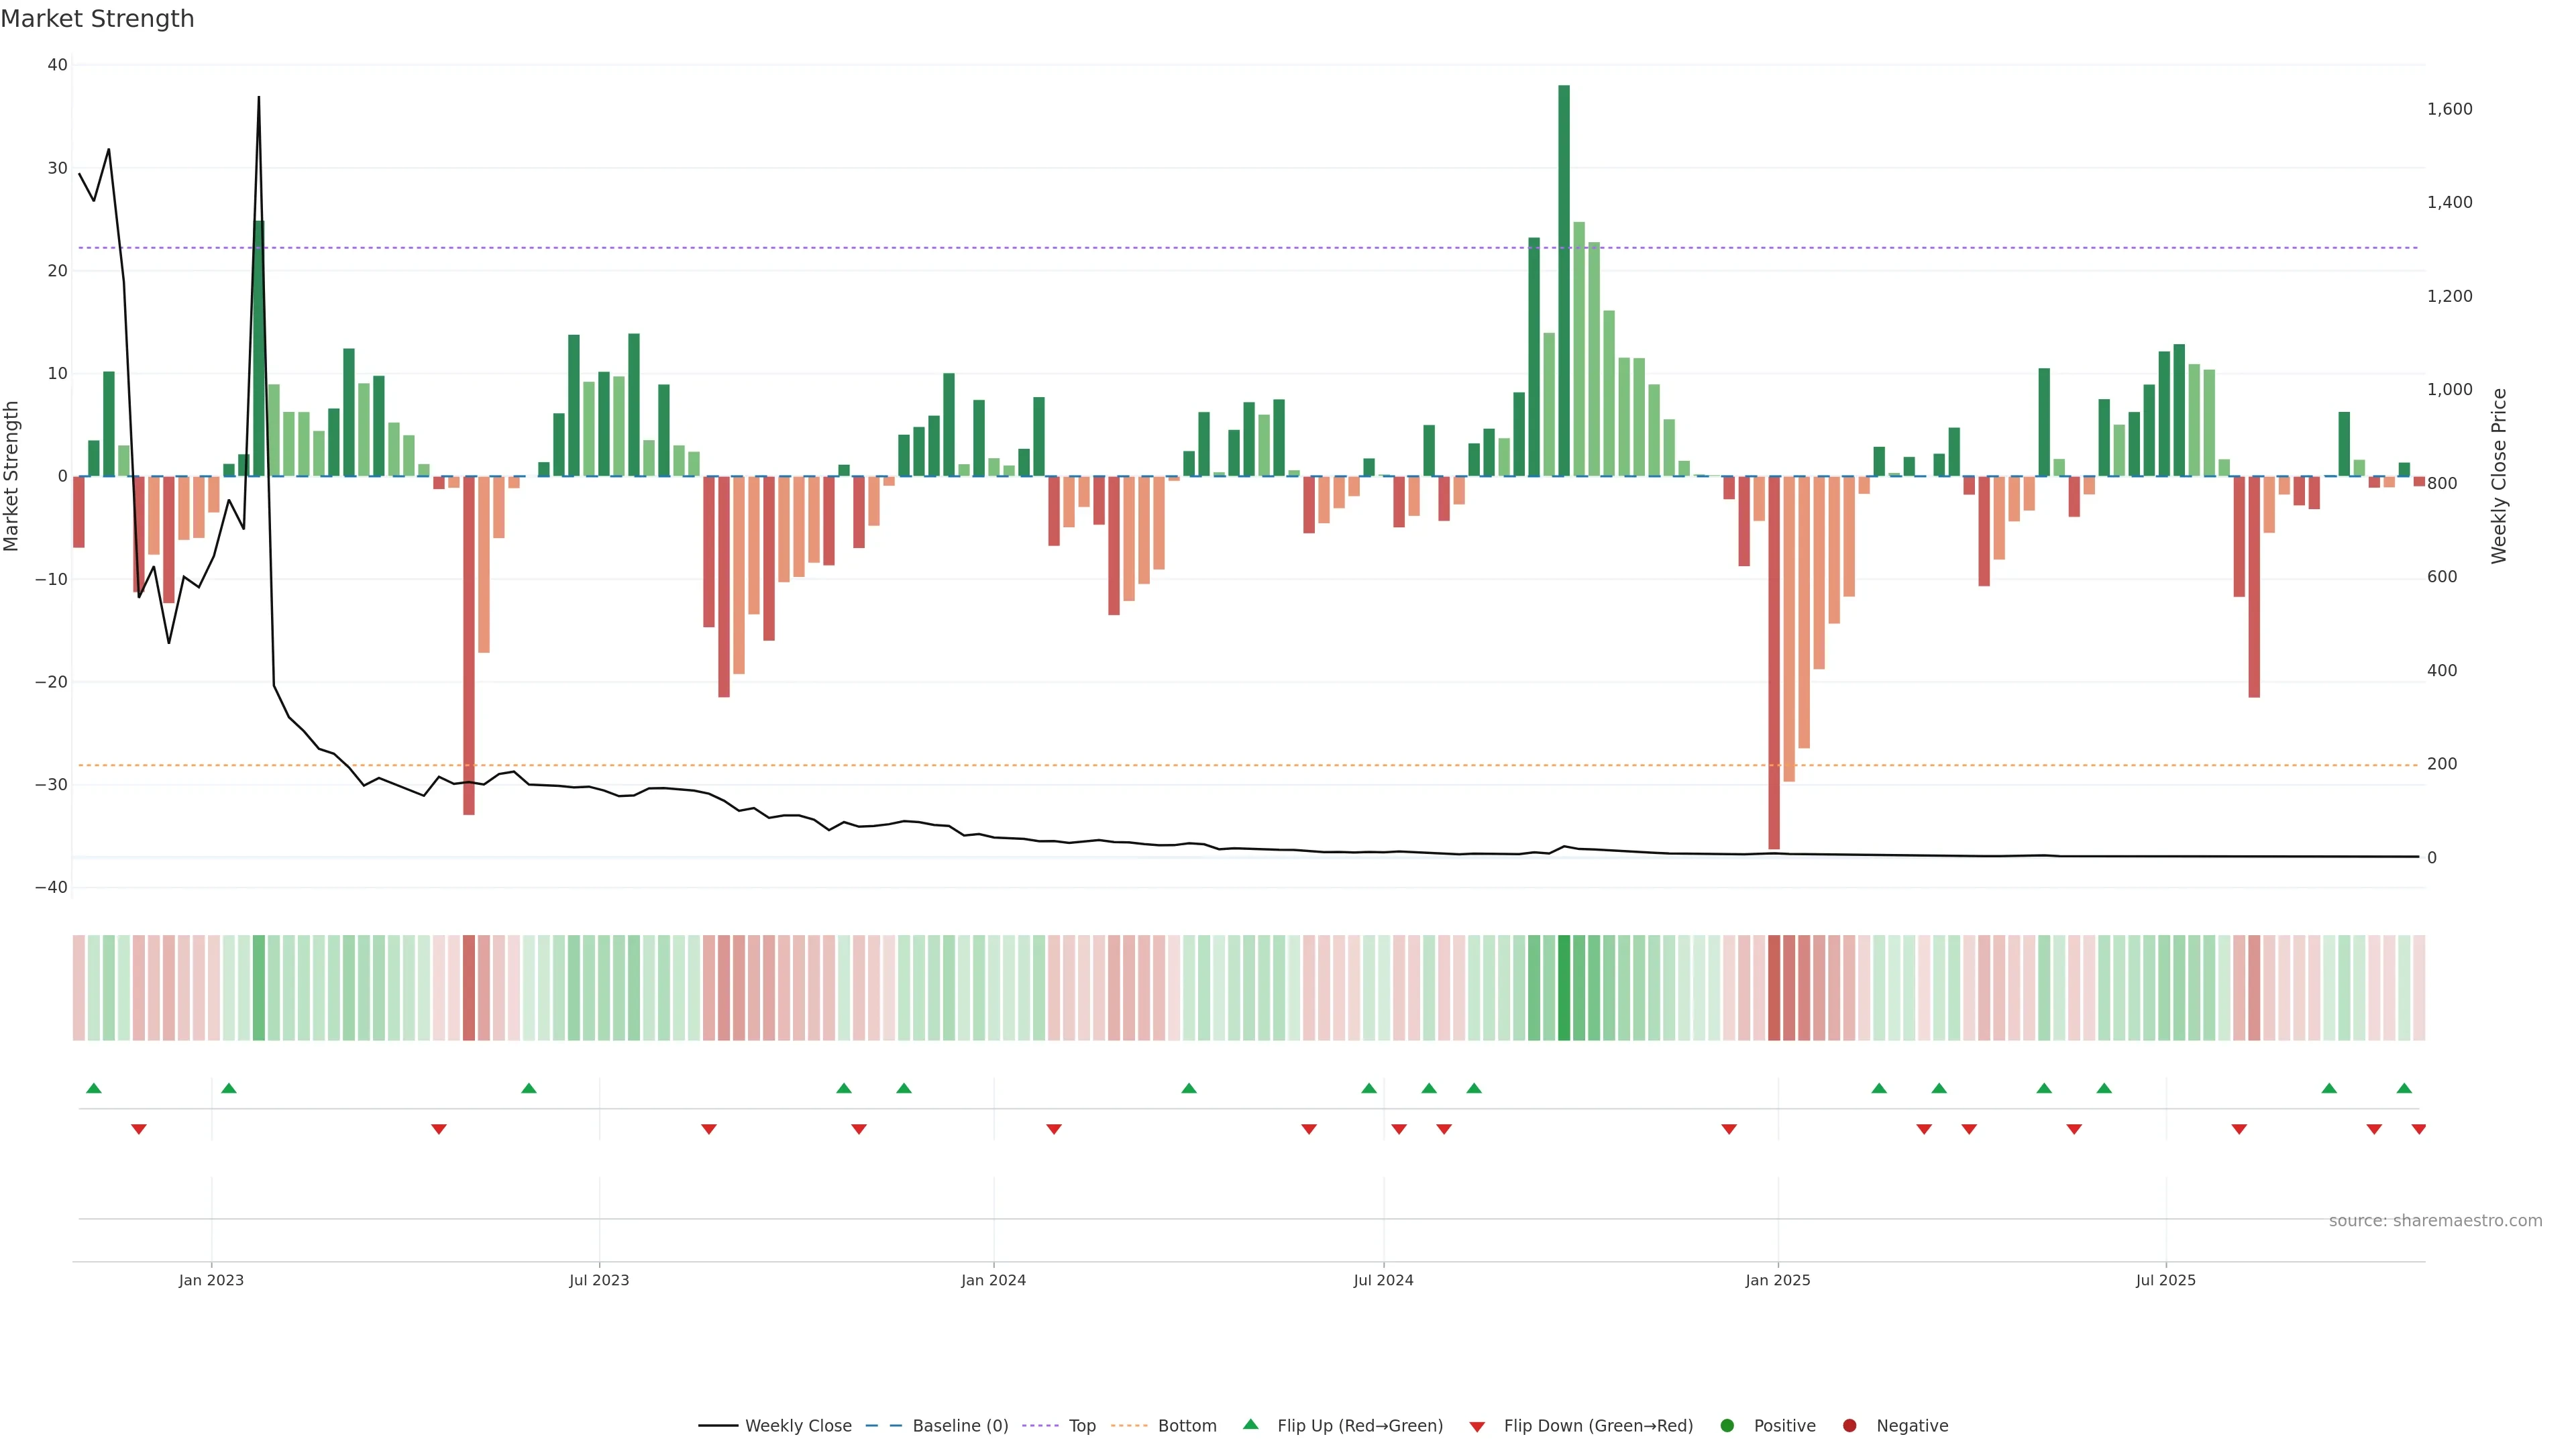
Task: Toggle the Top series in the legend
Action: (1082, 1425)
